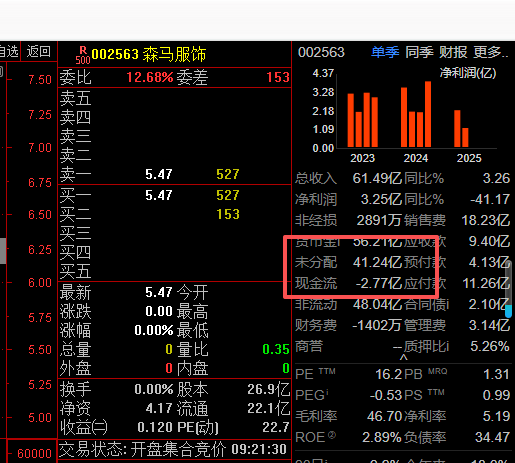515x463 pixels.
Task: Click the 卖一 volume 527
Action: tap(228, 174)
